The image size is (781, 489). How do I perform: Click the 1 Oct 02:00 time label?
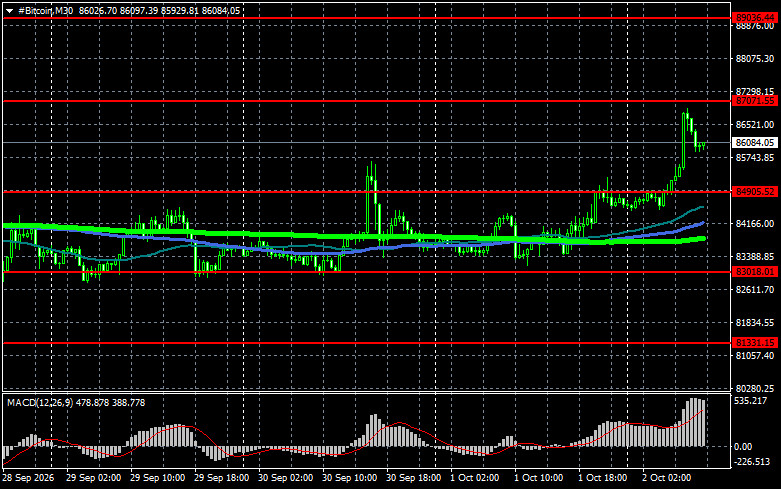[x=475, y=478]
